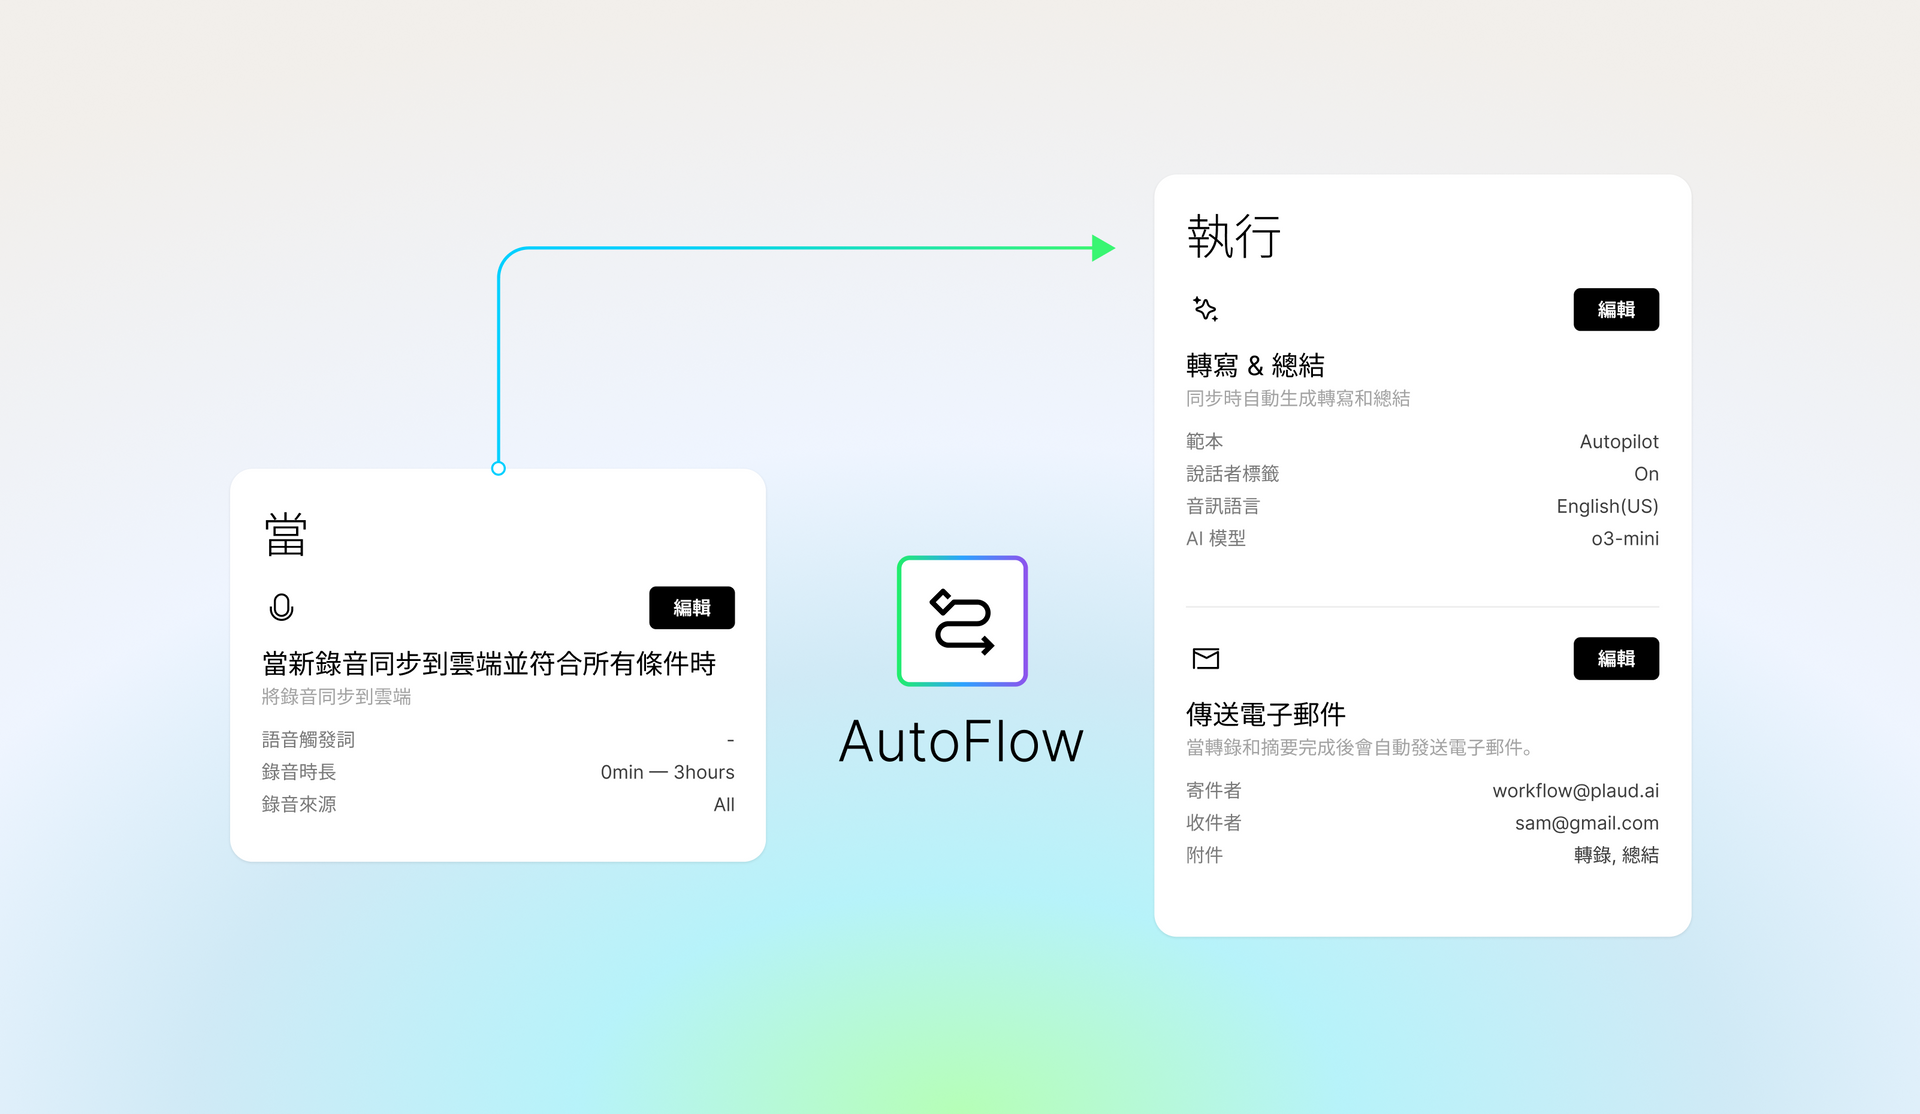Image resolution: width=1920 pixels, height=1114 pixels.
Task: Click the circular connector node on the trigger card
Action: point(499,468)
